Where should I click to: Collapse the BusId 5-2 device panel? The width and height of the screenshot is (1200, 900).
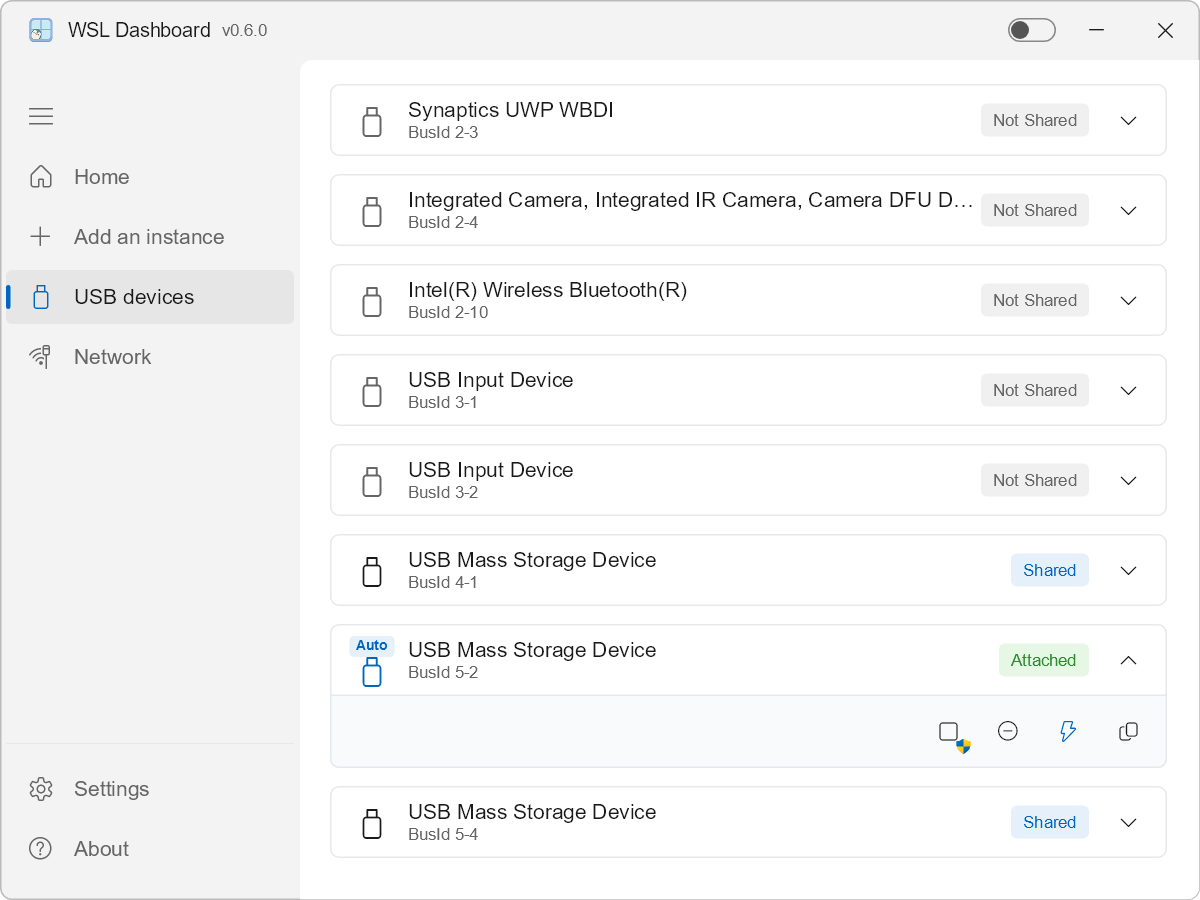pos(1128,661)
